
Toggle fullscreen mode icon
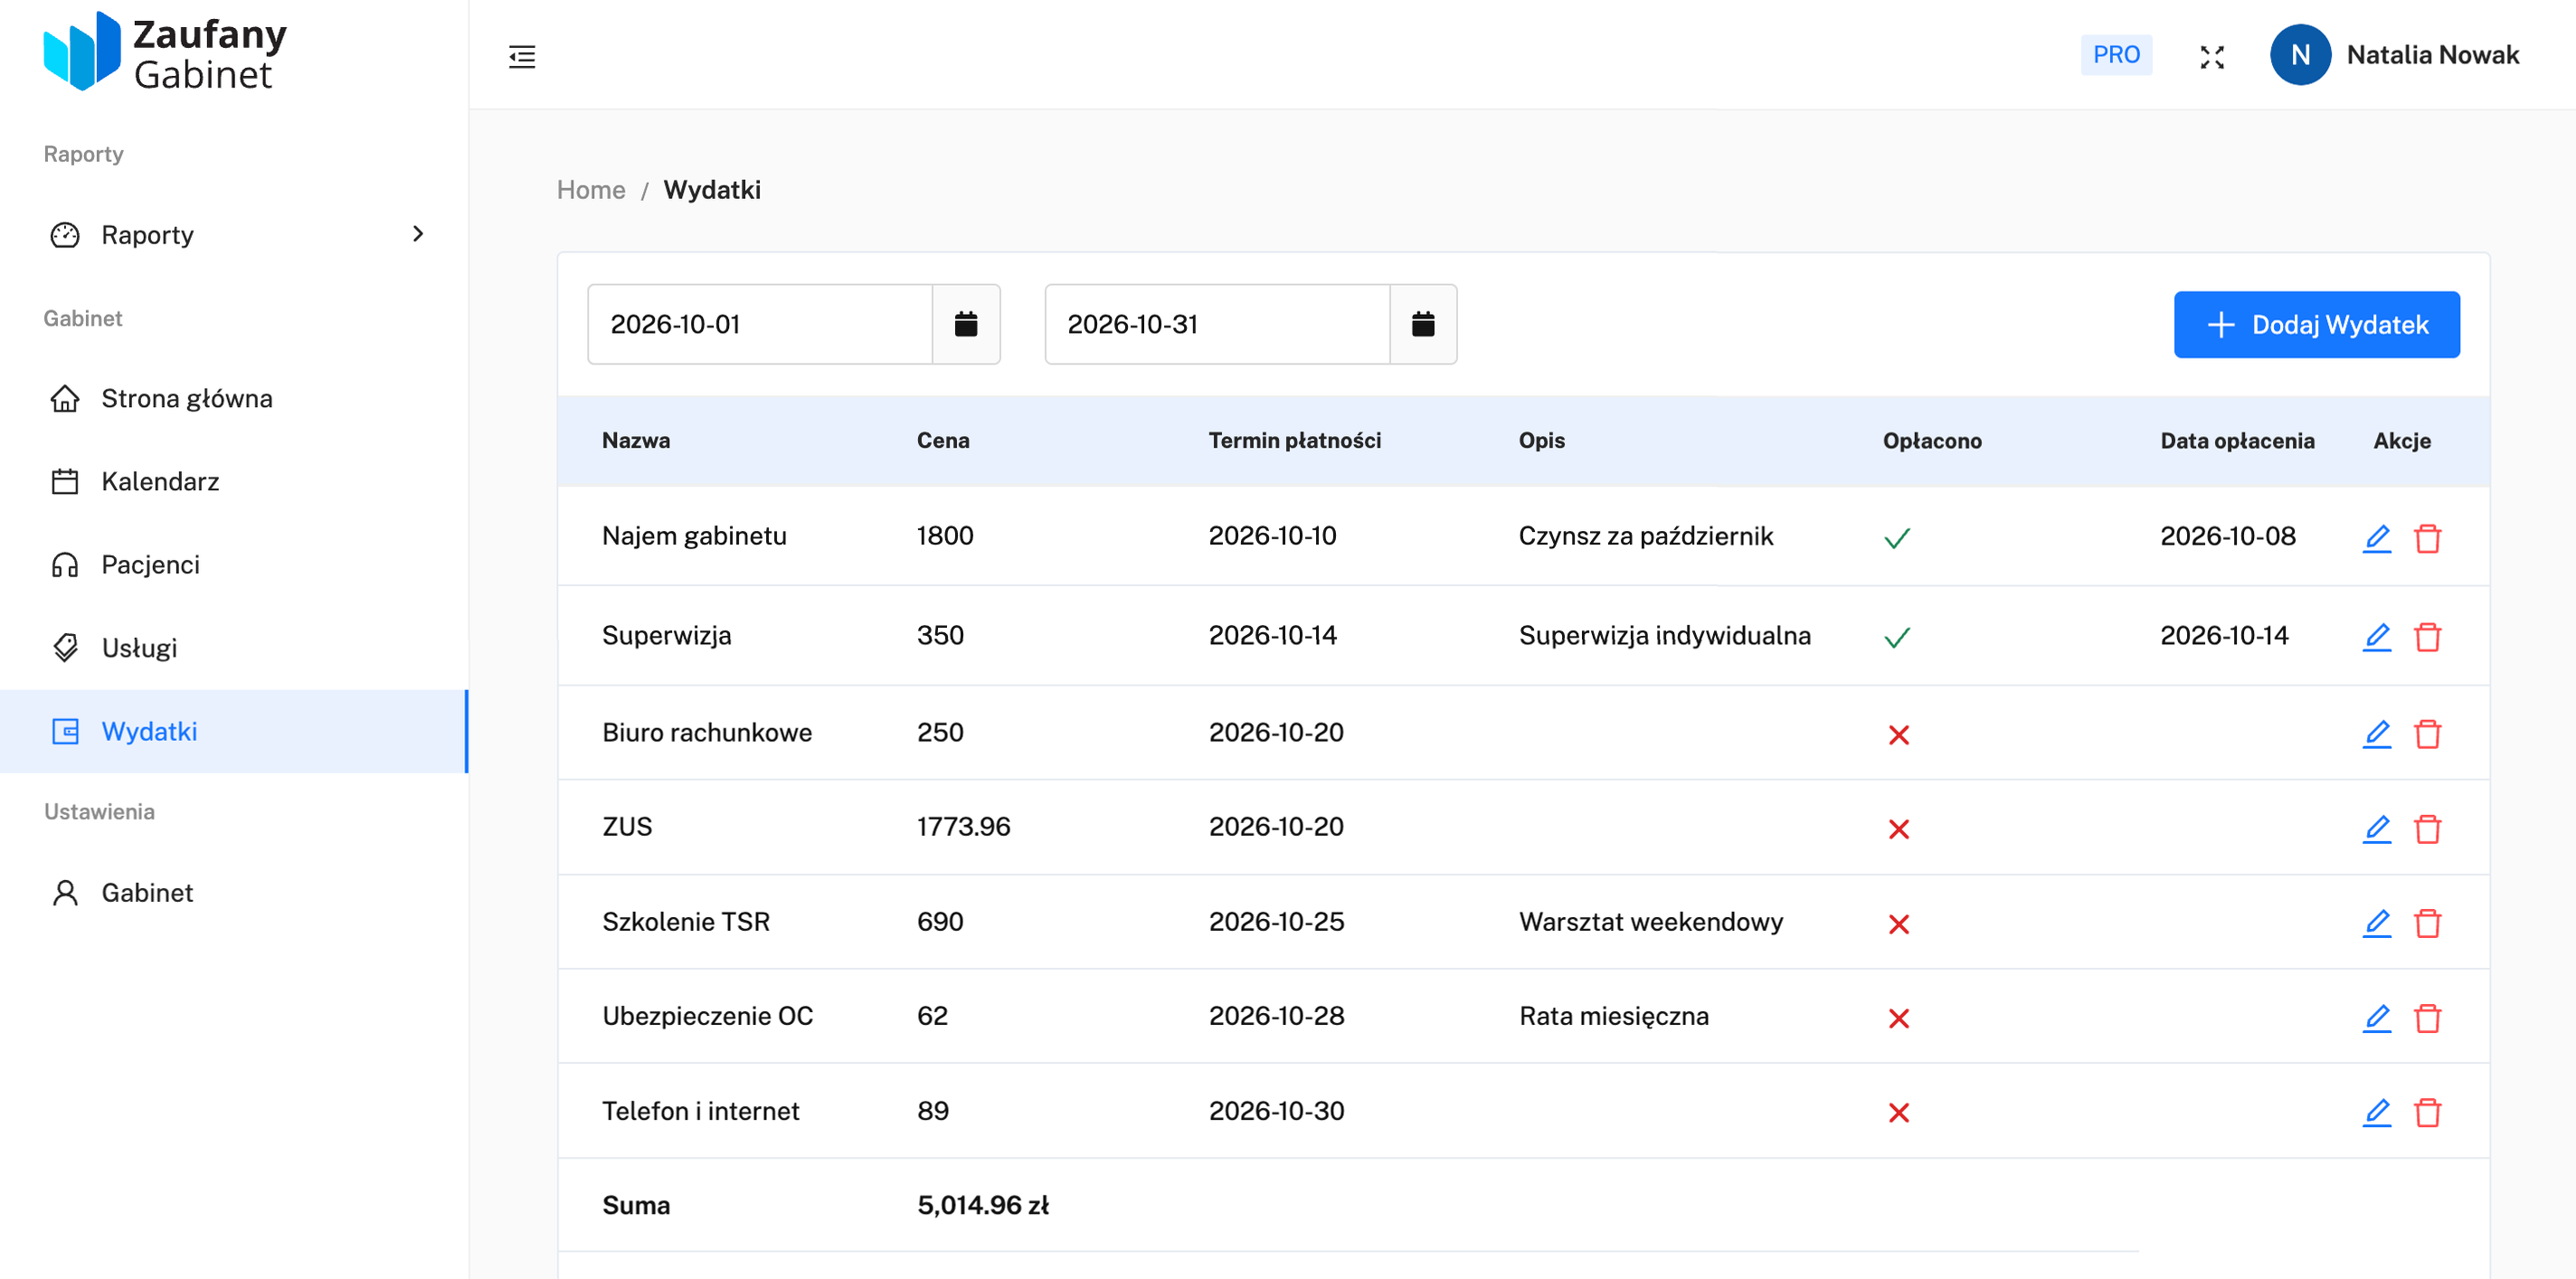coord(2212,57)
